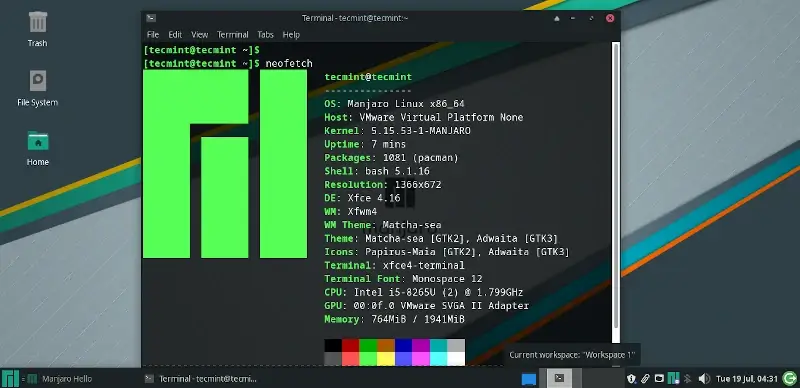Click the large green Manjaro ASCII logo

pyautogui.click(x=225, y=164)
